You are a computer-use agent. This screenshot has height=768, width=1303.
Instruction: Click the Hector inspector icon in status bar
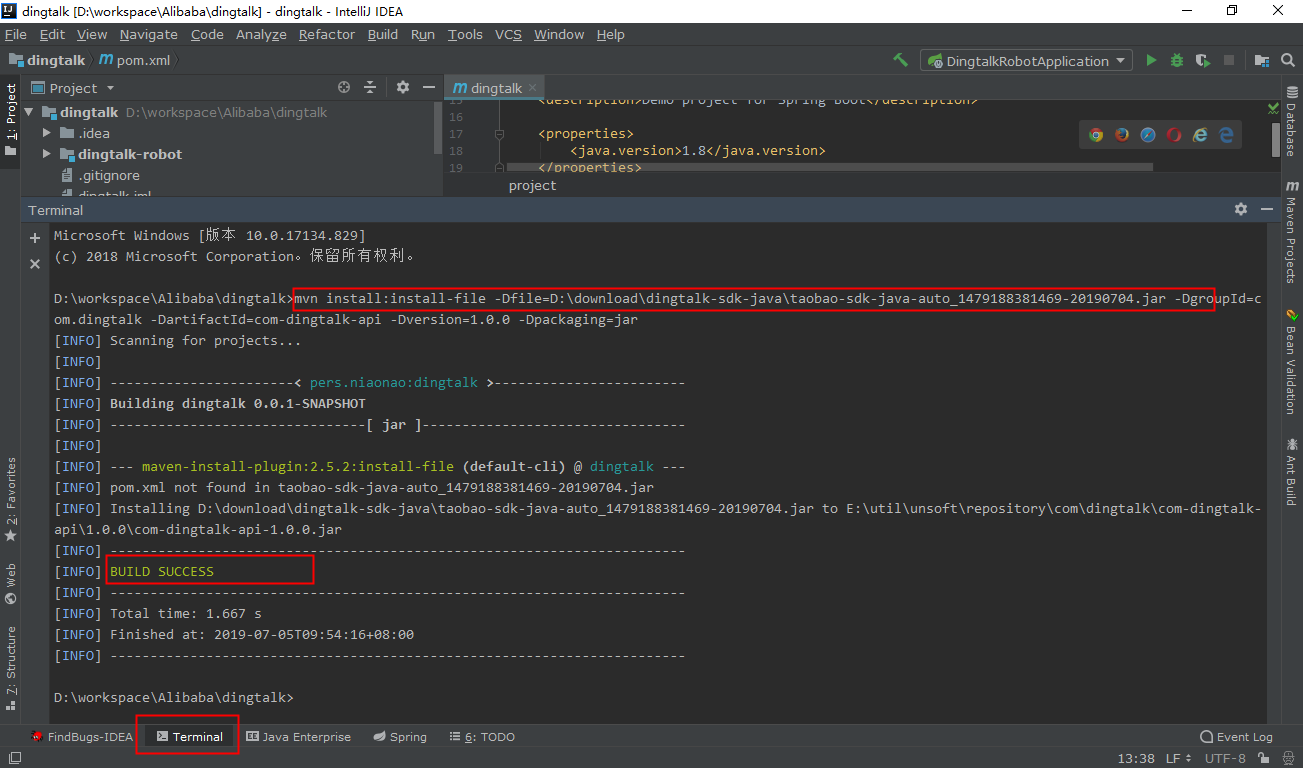pyautogui.click(x=1289, y=759)
